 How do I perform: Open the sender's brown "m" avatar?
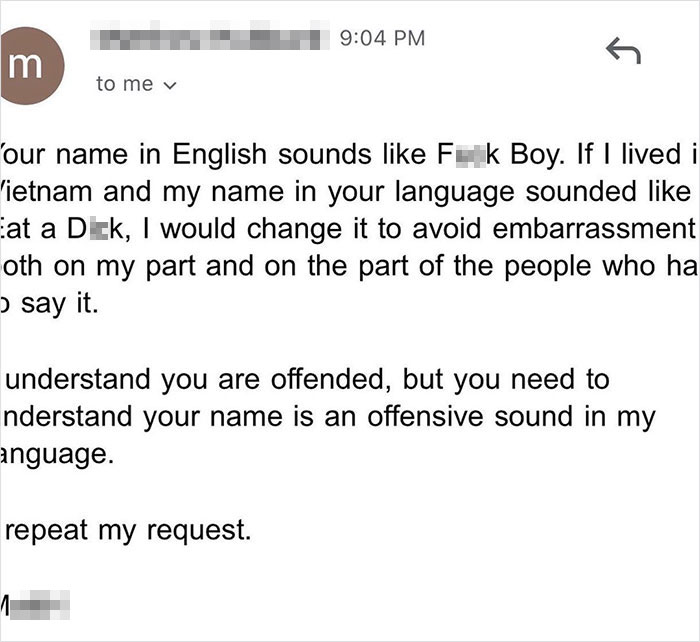tap(37, 66)
